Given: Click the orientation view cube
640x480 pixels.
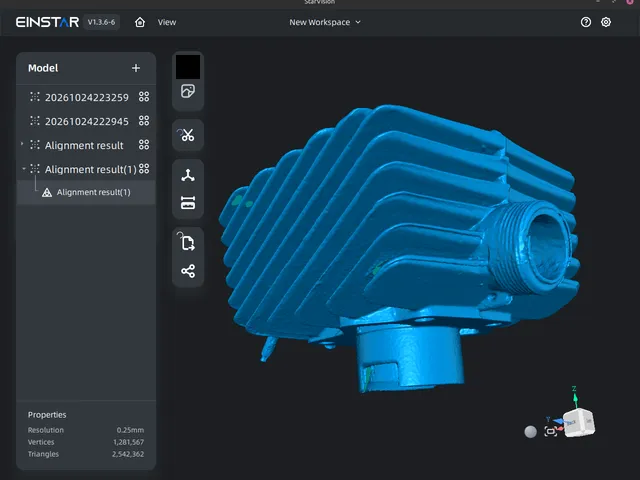Looking at the screenshot, I should [579, 423].
